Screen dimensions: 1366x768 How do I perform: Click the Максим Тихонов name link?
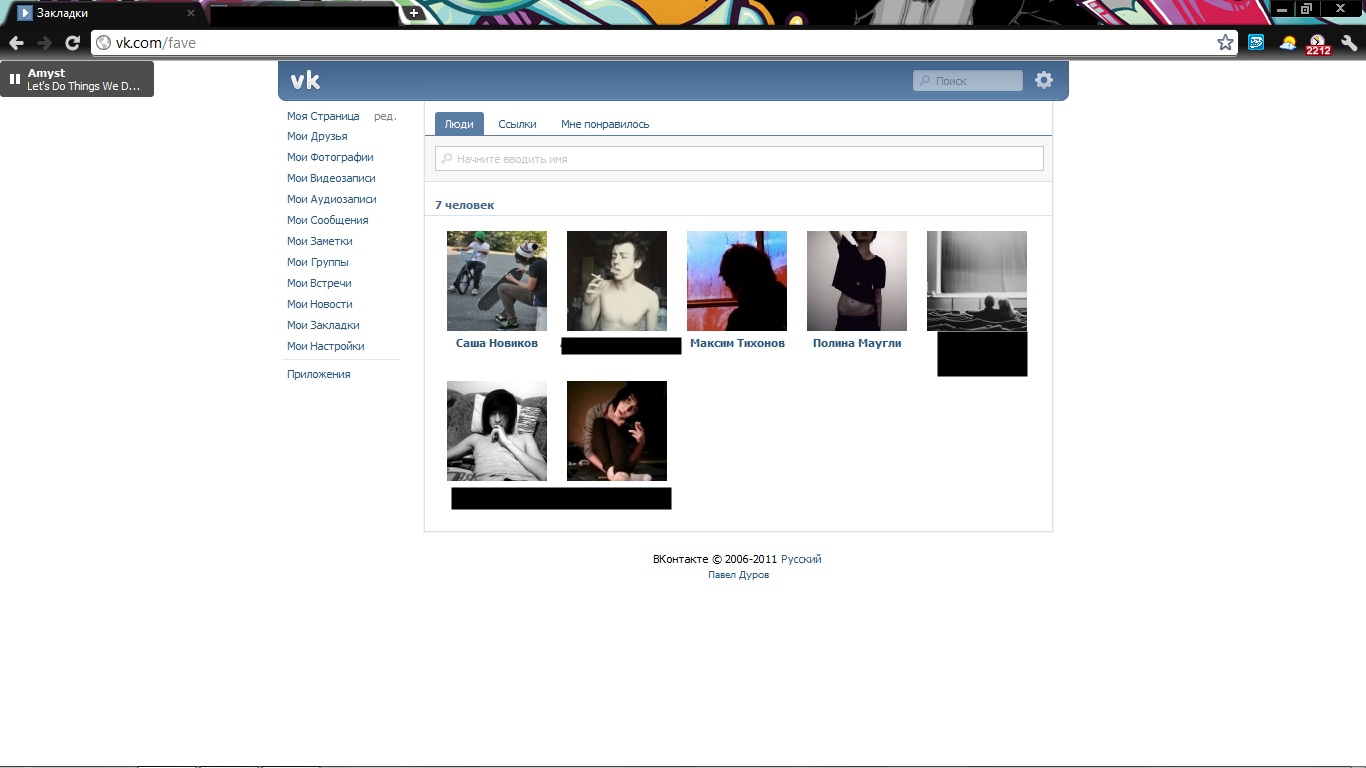pyautogui.click(x=737, y=343)
